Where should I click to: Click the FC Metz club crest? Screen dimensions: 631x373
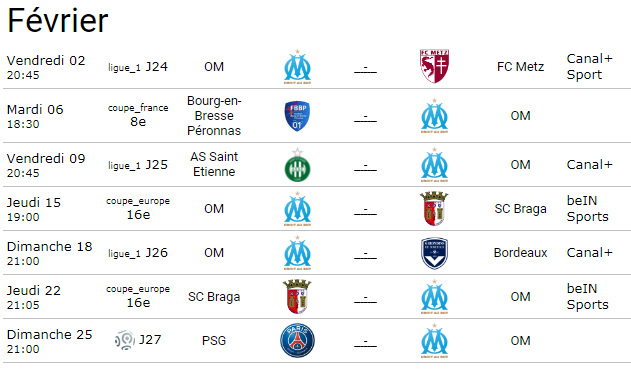434,66
